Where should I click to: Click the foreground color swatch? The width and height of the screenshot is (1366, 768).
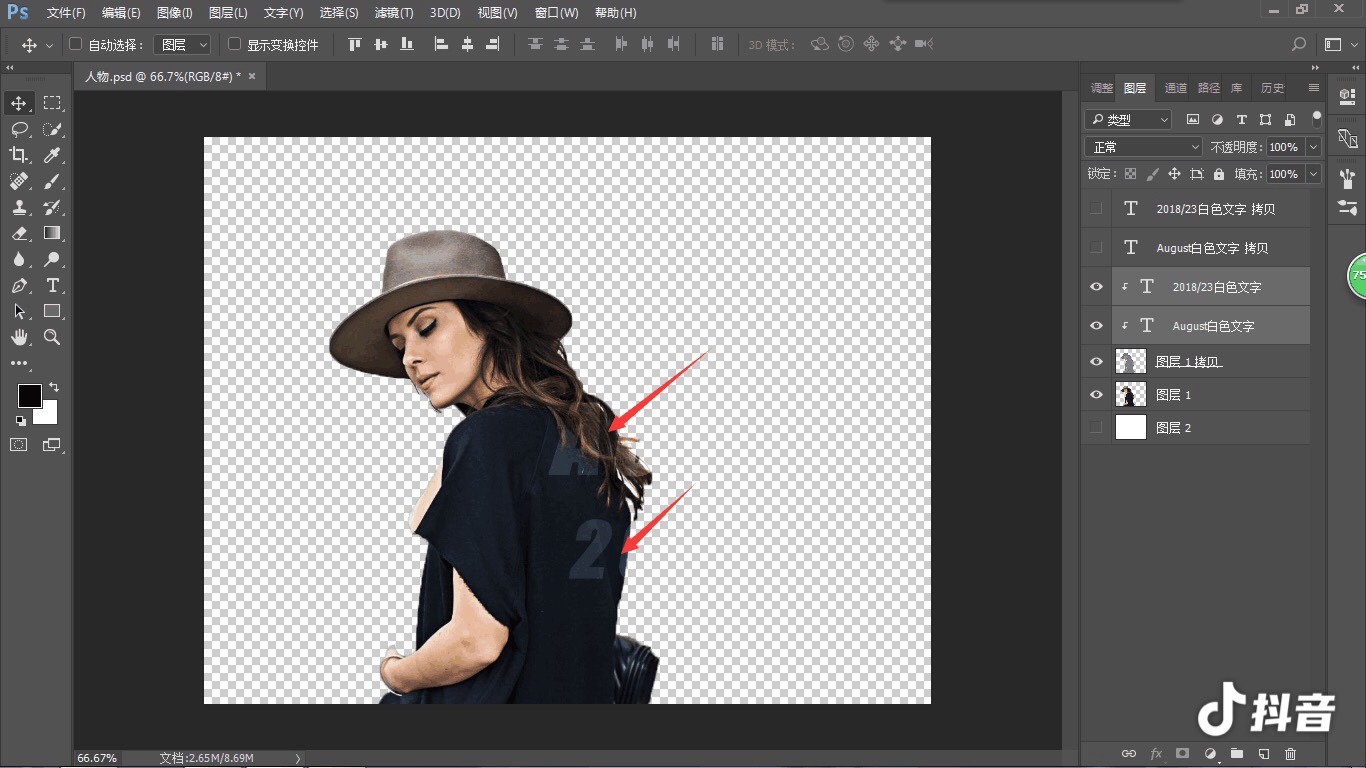pos(30,396)
